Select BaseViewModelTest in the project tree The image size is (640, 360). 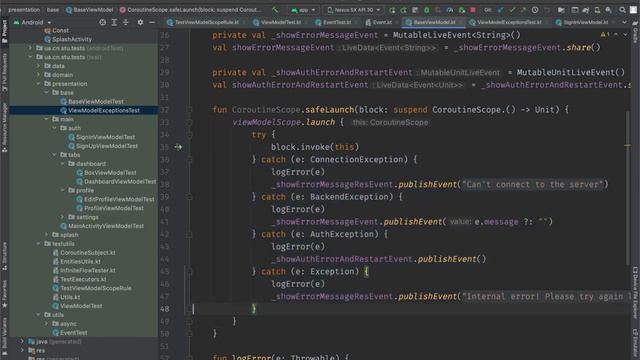(x=96, y=101)
